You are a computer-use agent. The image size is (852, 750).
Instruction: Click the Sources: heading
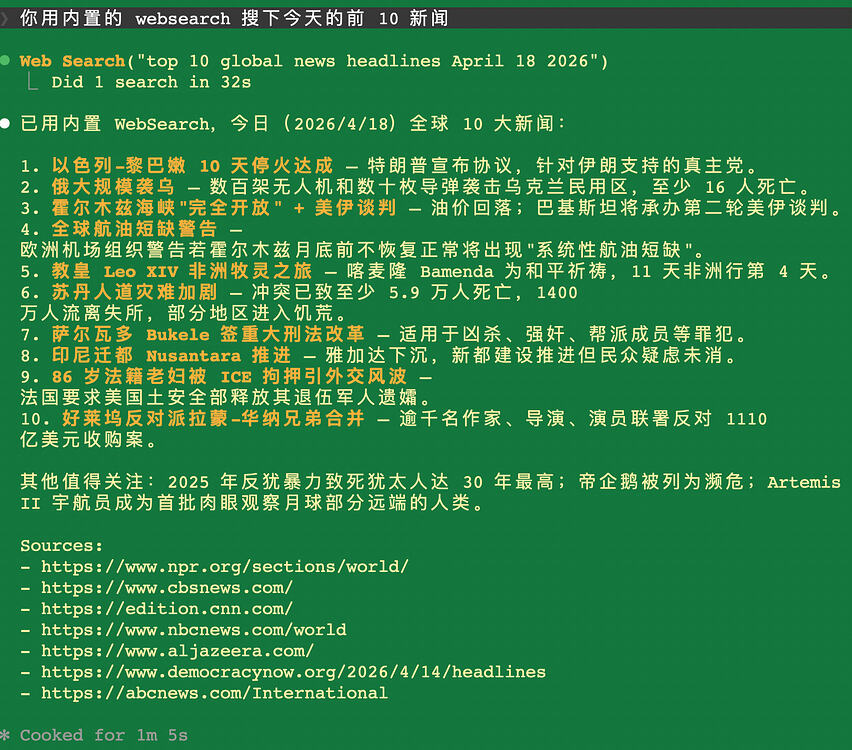(61, 546)
